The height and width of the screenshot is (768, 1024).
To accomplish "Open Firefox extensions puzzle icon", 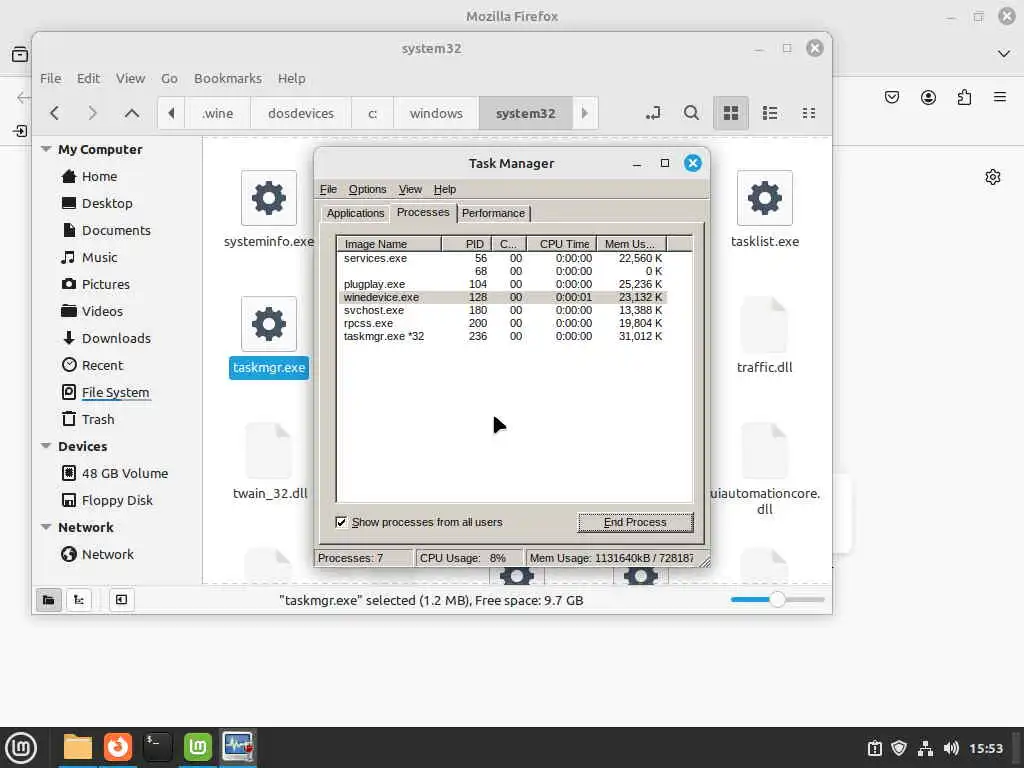I will pyautogui.click(x=964, y=97).
